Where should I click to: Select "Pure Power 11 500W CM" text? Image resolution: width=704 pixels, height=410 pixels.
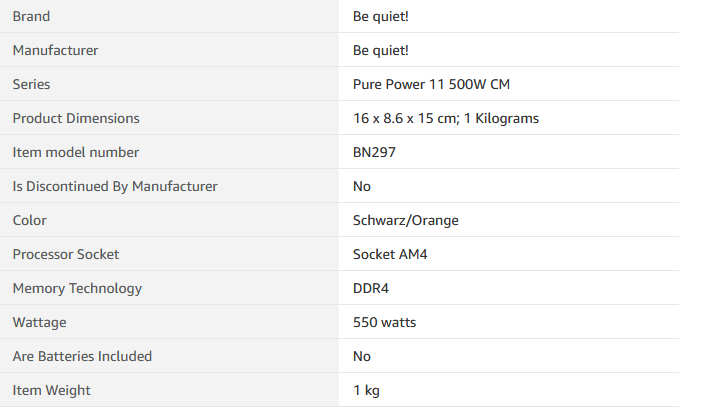pos(431,84)
